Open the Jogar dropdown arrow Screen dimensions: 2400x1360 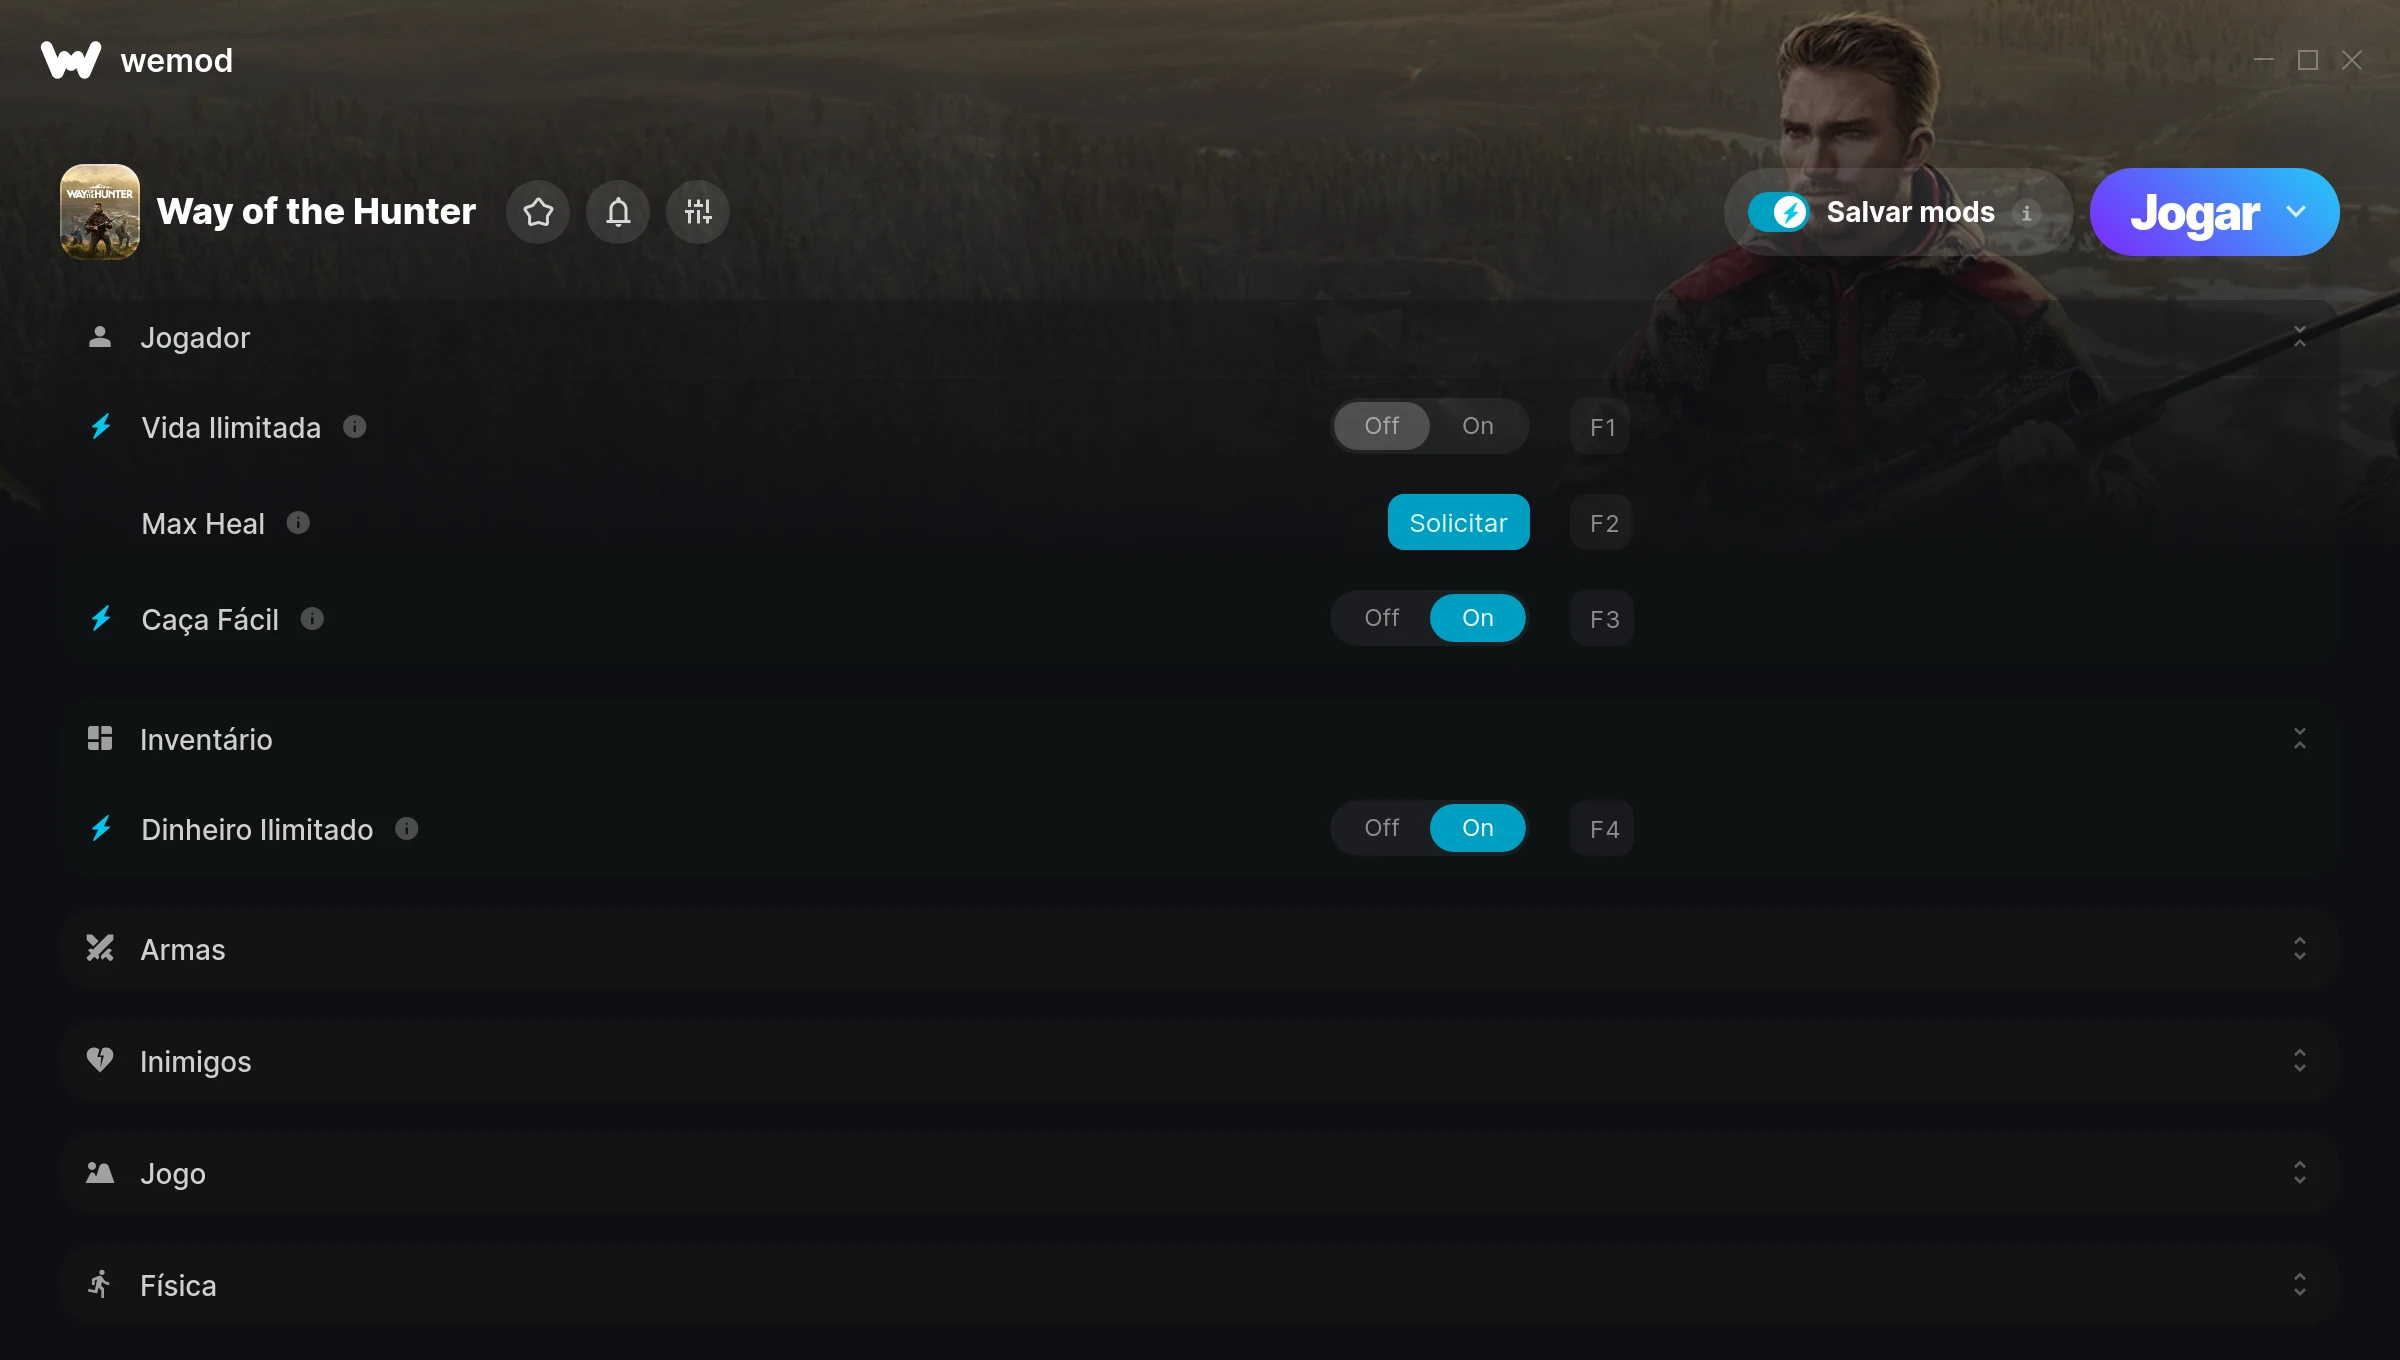tap(2296, 212)
